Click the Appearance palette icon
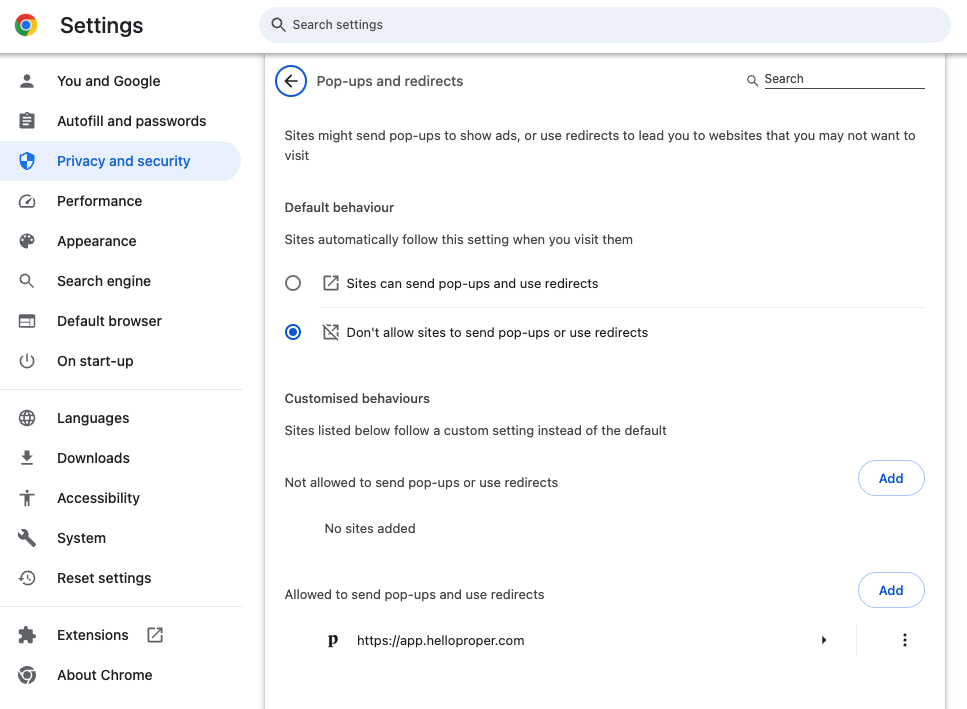 click(x=27, y=241)
